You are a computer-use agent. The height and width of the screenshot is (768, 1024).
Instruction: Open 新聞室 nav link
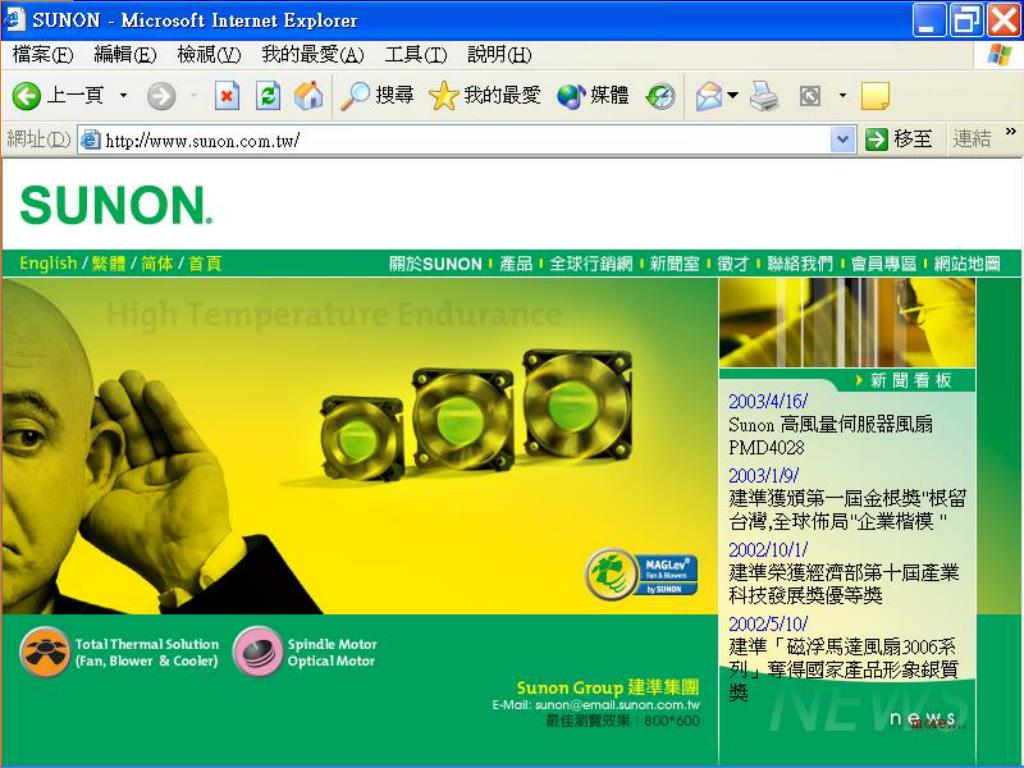pos(675,264)
